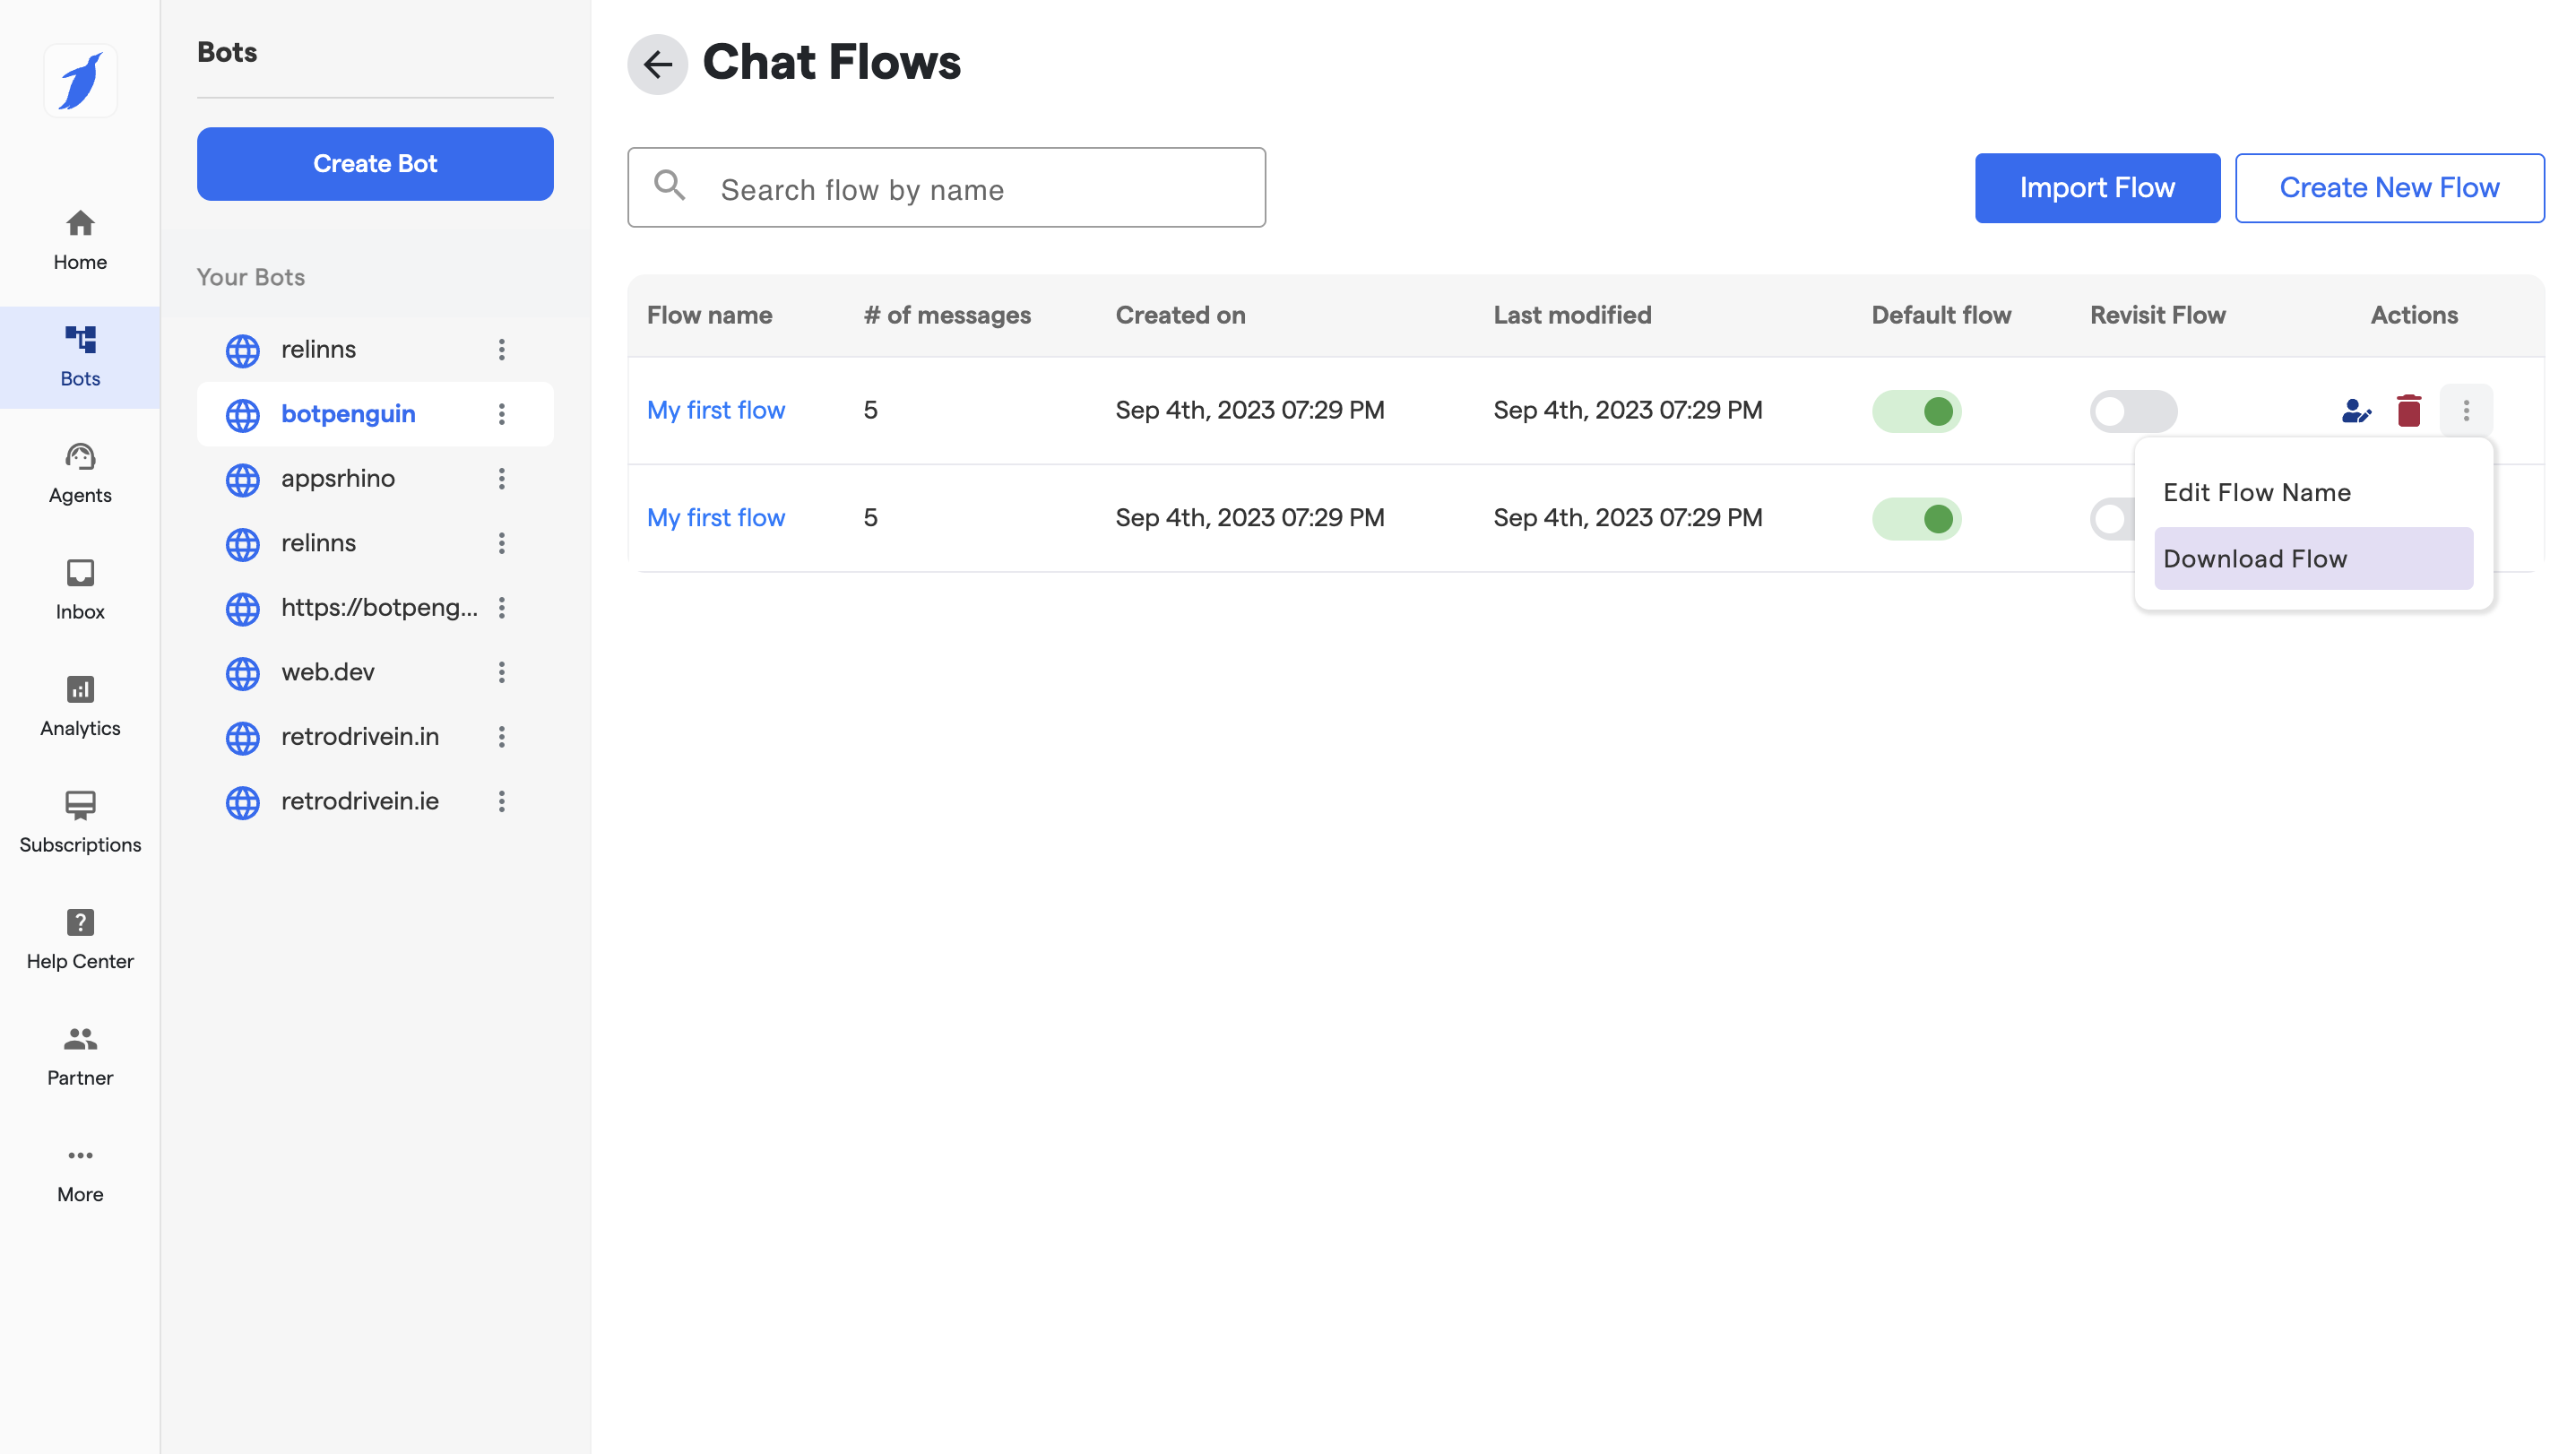This screenshot has height=1454, width=2576.
Task: Turn off Default flow toggle in second row
Action: click(1916, 518)
